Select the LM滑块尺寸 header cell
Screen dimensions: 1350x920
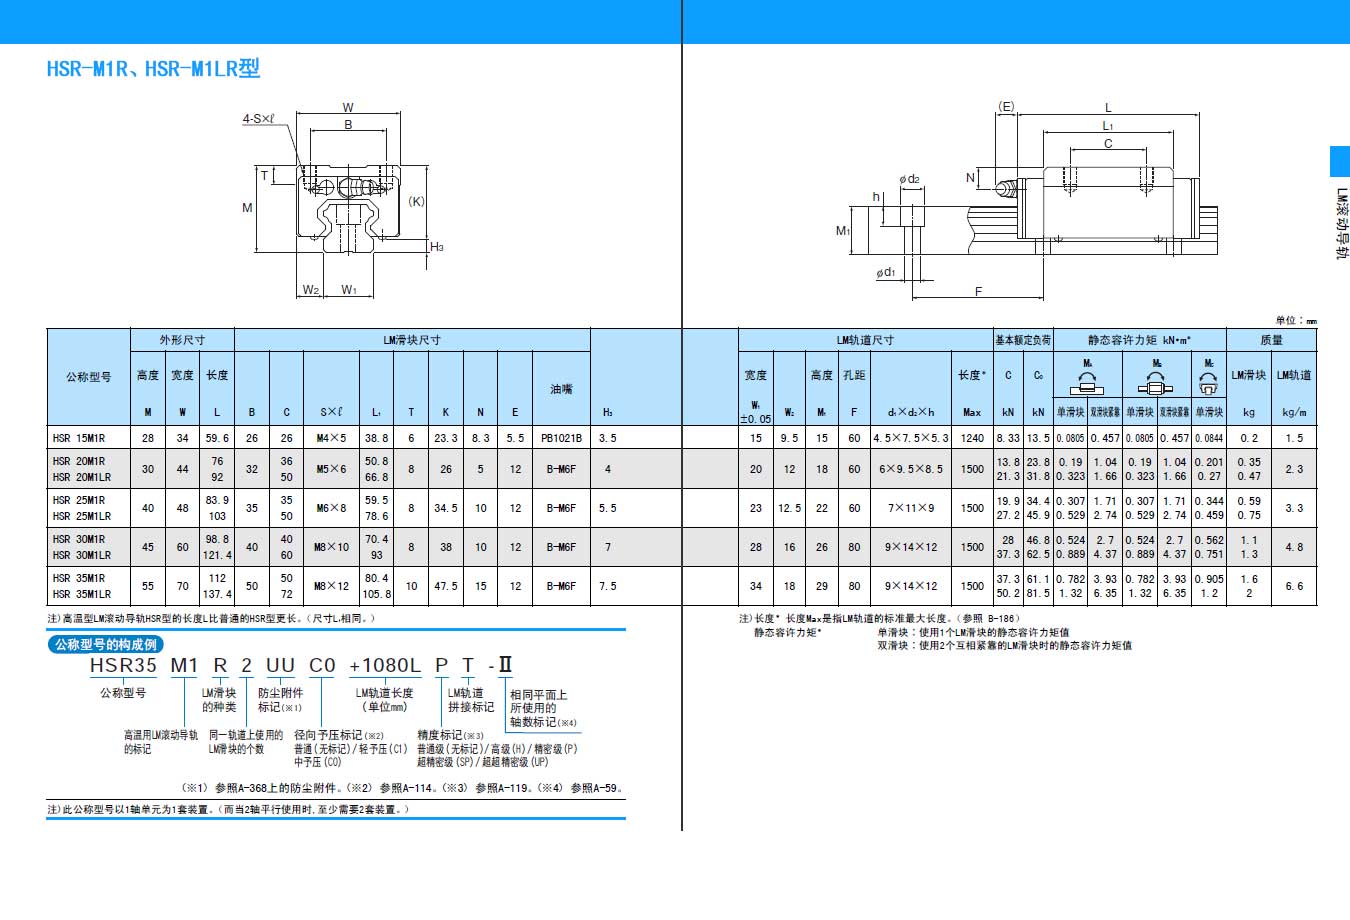412,340
